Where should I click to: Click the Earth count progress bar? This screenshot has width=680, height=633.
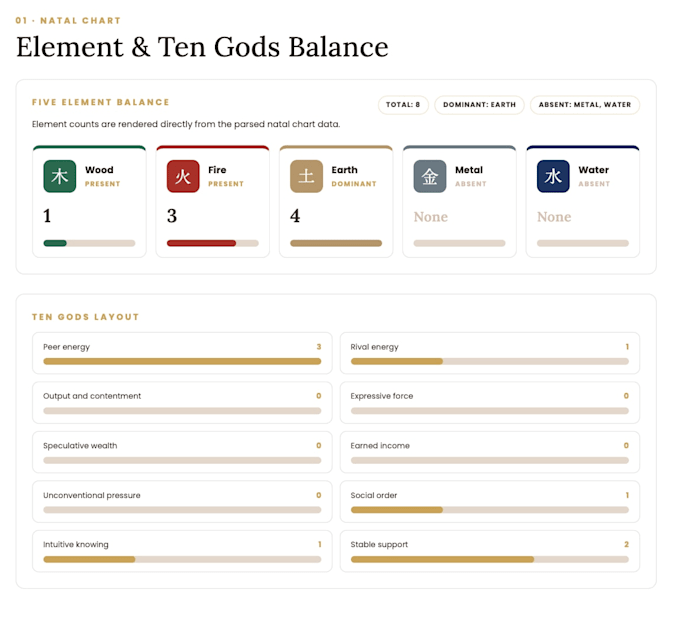click(336, 243)
